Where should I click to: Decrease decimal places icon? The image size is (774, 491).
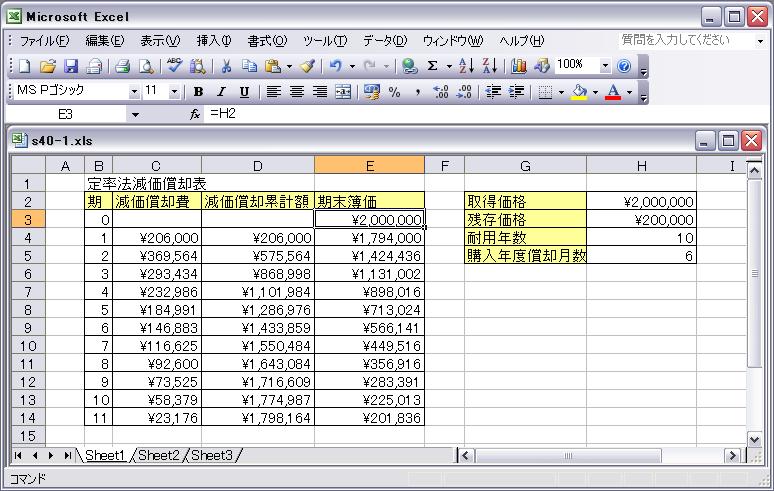[x=464, y=92]
